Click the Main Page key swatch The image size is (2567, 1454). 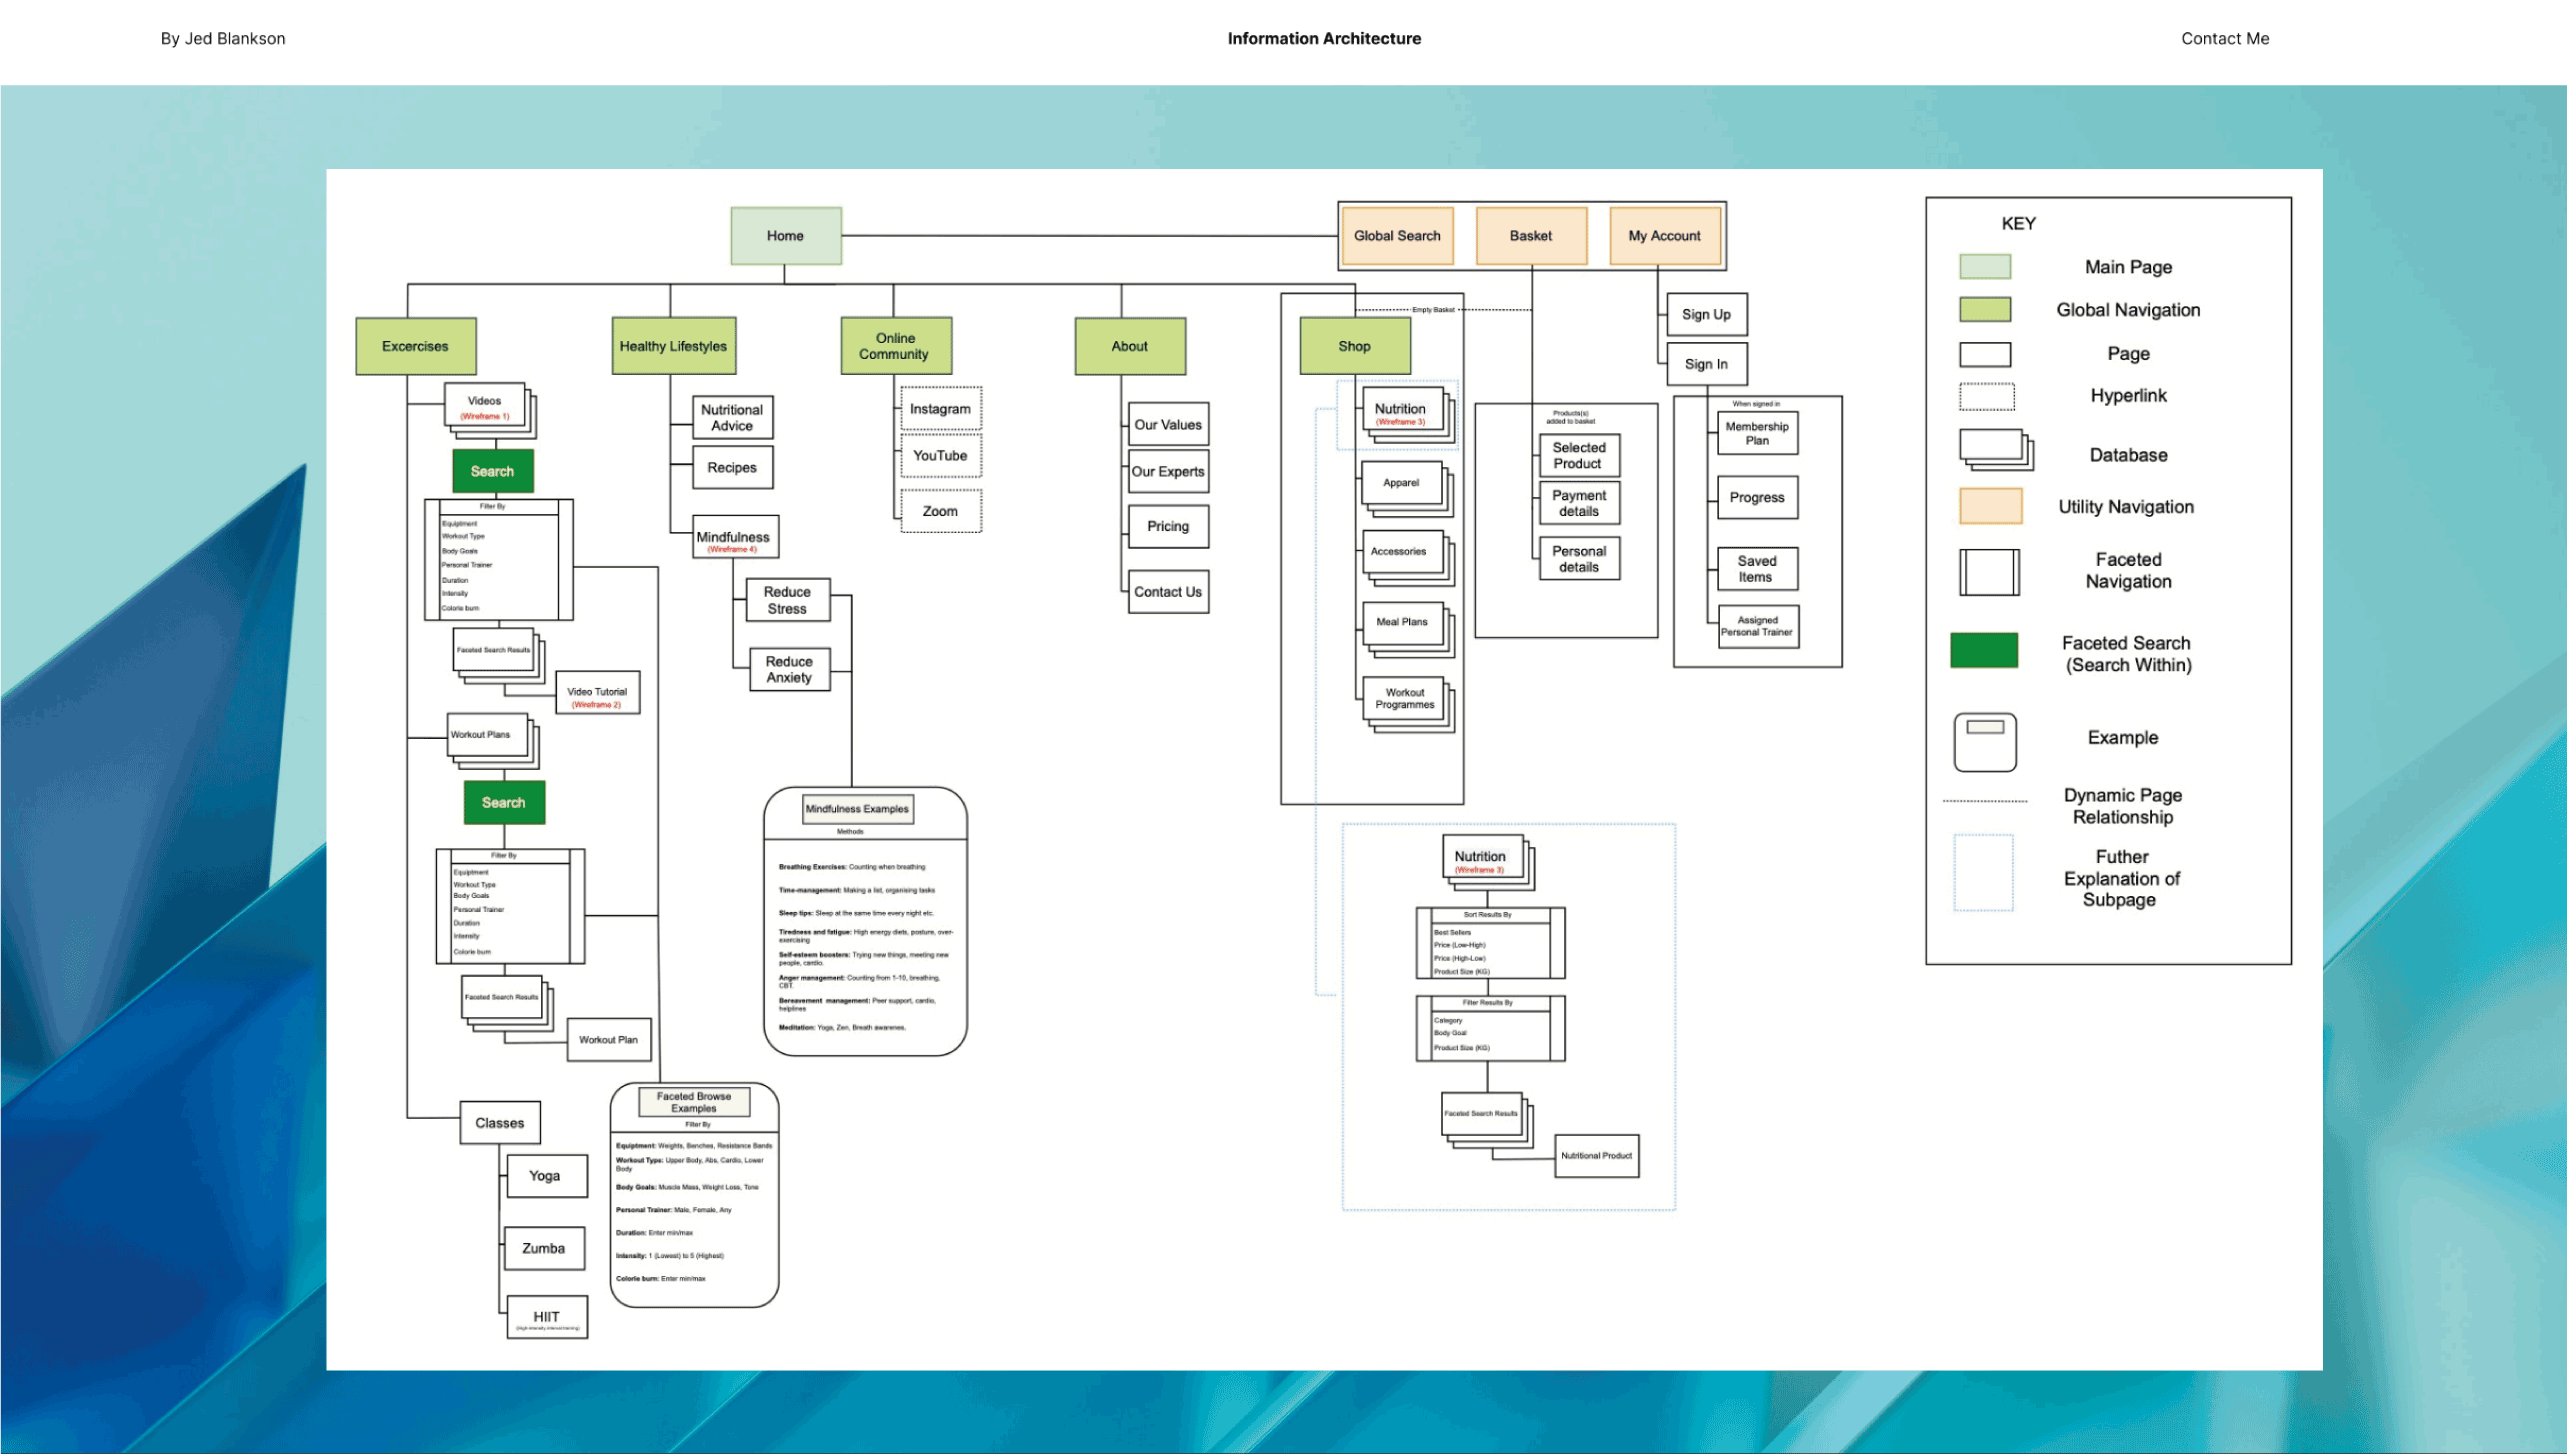click(1984, 267)
